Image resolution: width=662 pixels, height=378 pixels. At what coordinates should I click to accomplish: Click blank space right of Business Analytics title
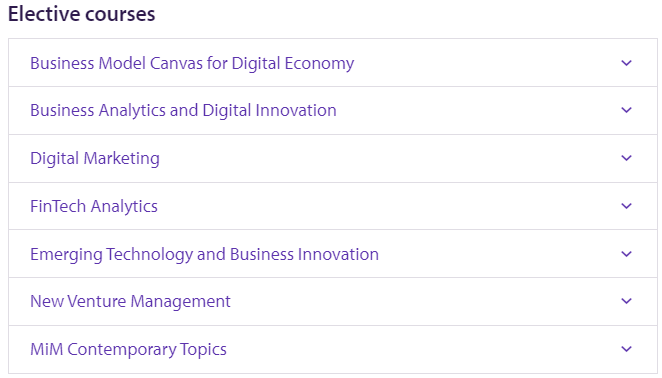[477, 110]
